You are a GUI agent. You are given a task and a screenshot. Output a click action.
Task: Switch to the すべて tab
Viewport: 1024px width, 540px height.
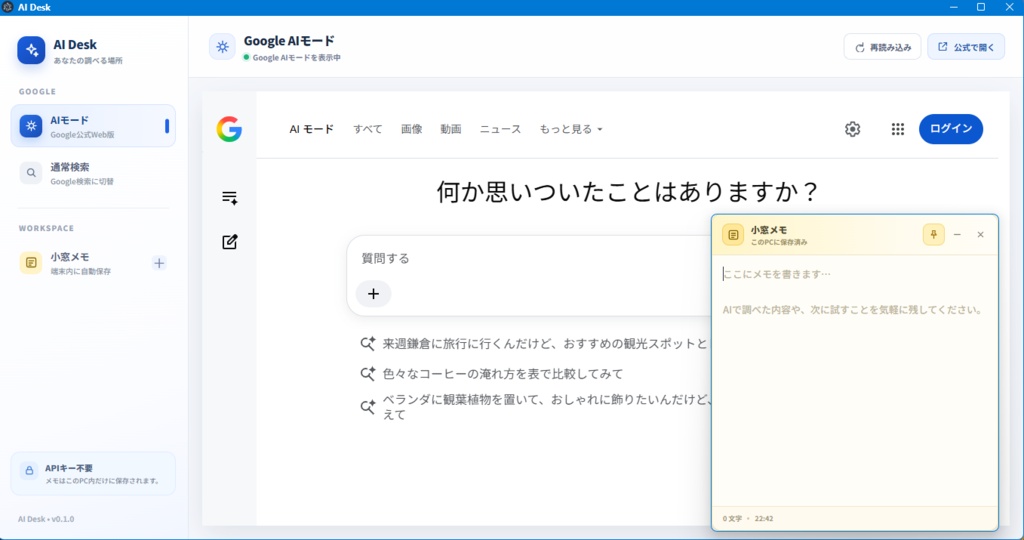[368, 129]
